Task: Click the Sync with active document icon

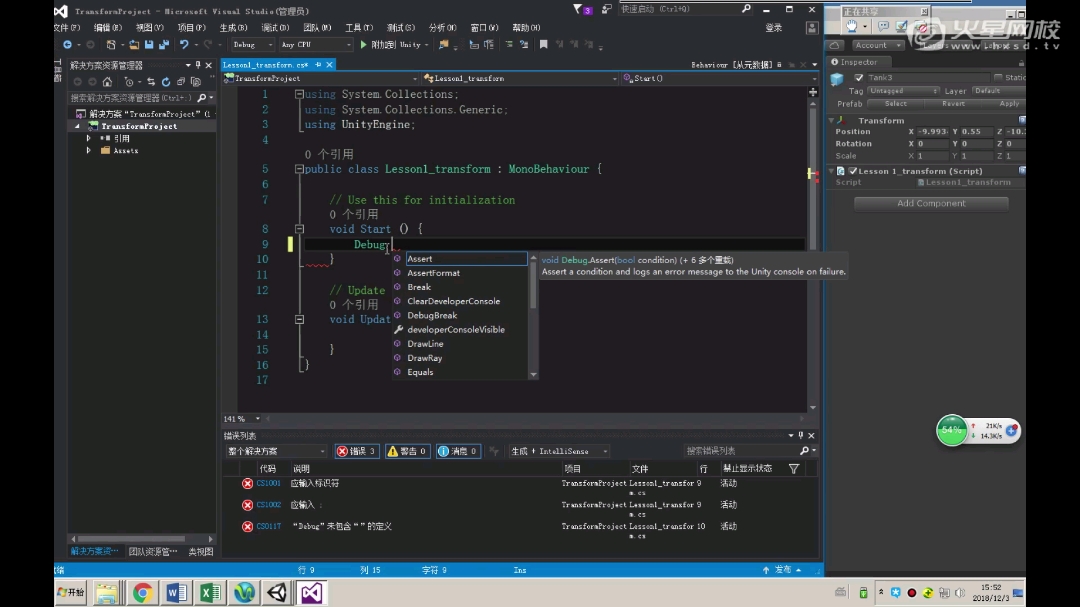Action: [151, 81]
